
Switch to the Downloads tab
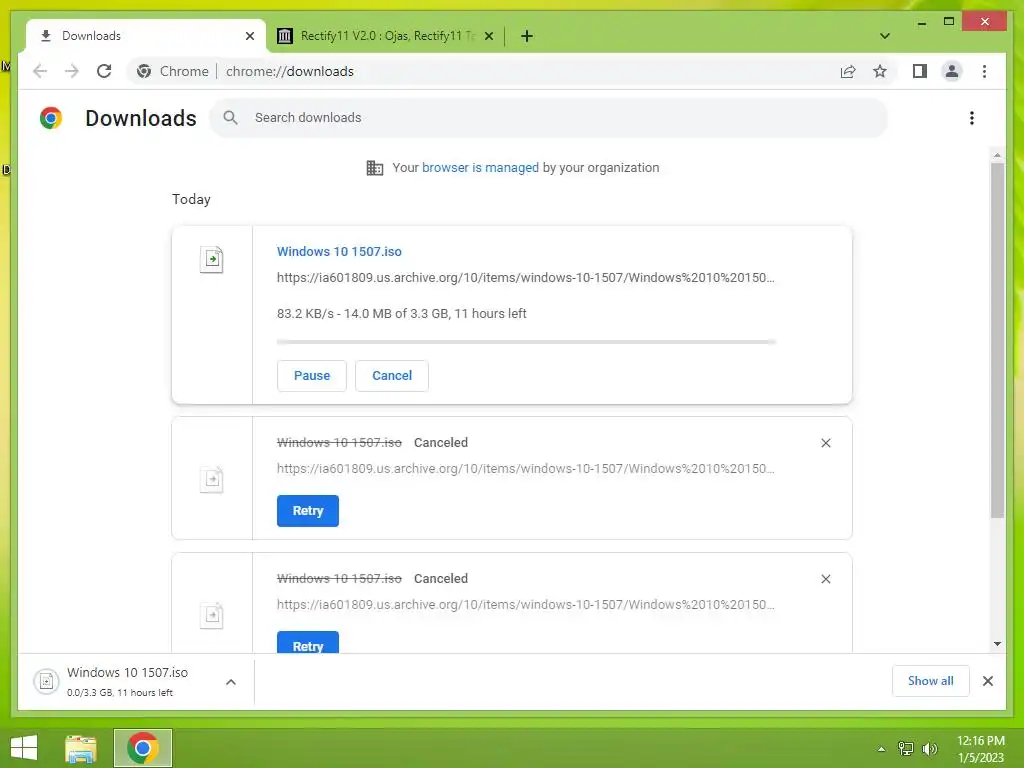click(x=146, y=36)
